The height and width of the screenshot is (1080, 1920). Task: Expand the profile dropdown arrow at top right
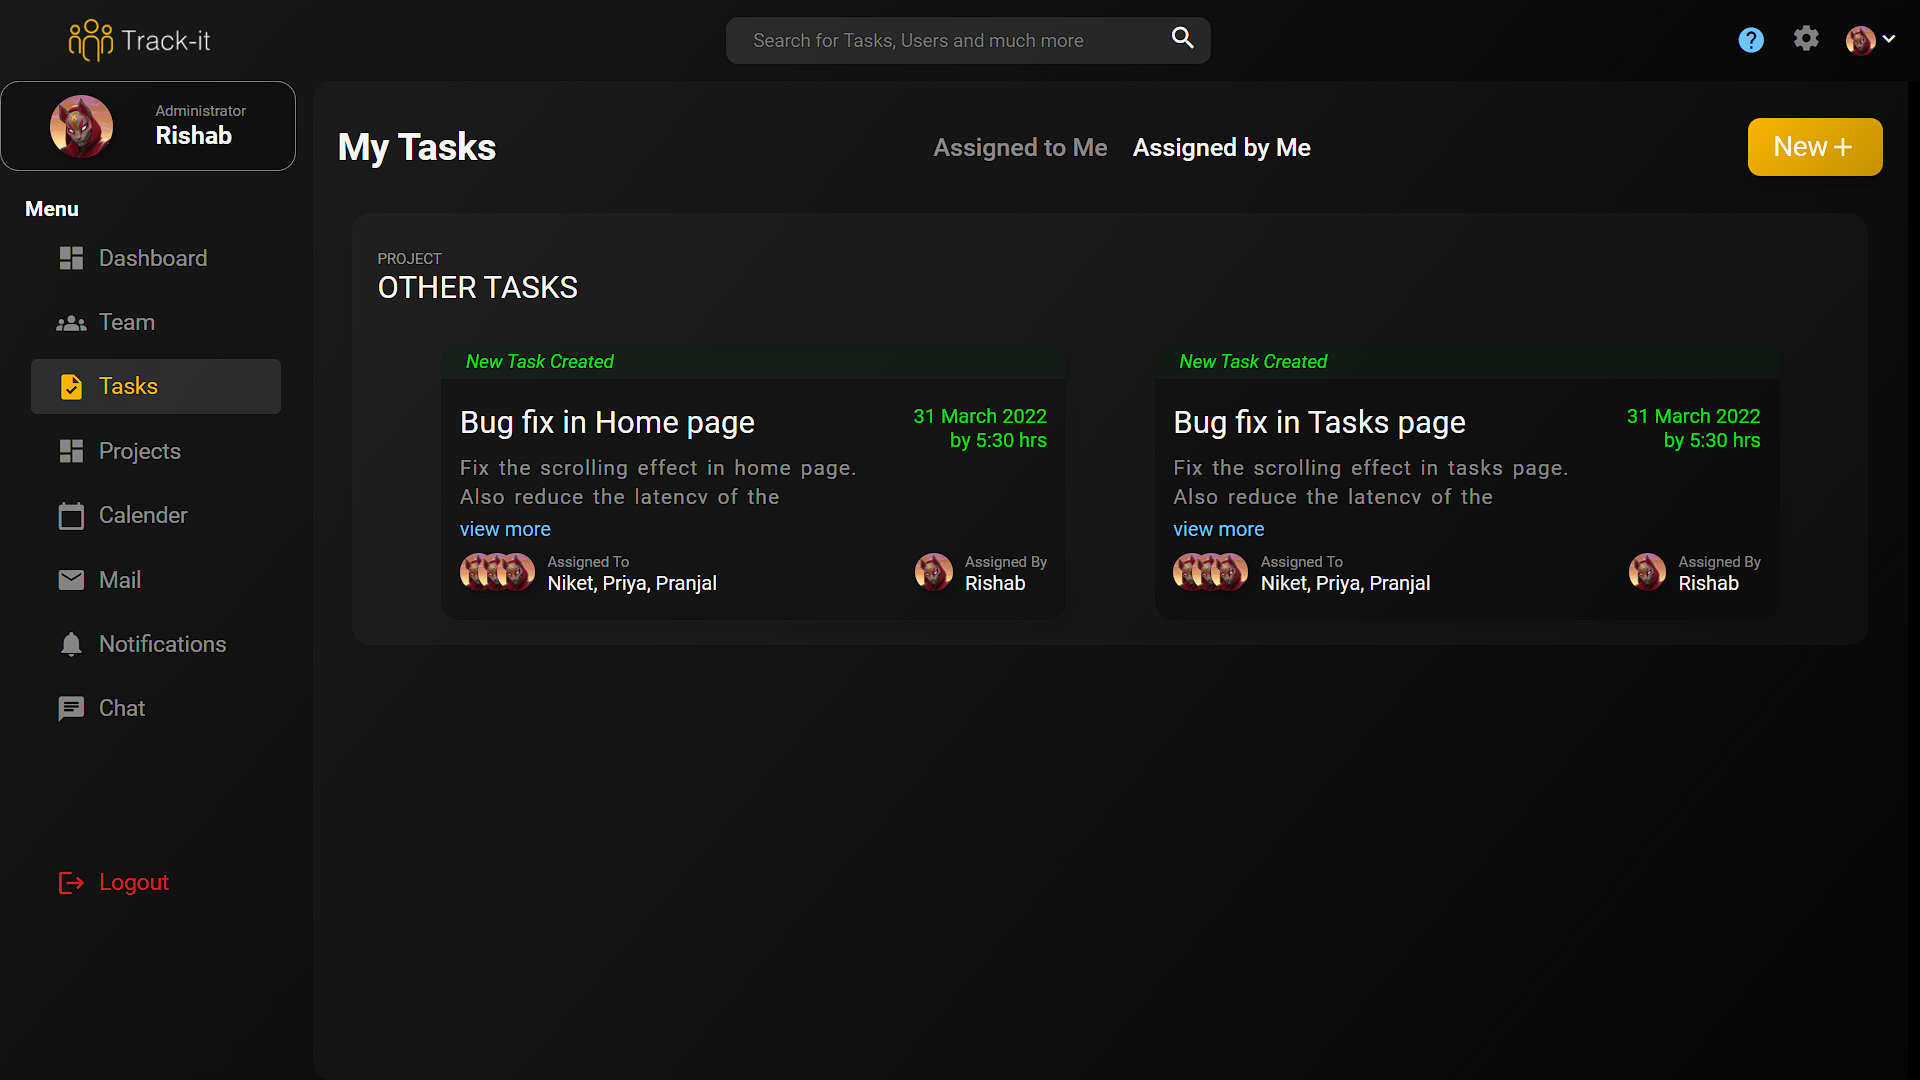pyautogui.click(x=1889, y=39)
